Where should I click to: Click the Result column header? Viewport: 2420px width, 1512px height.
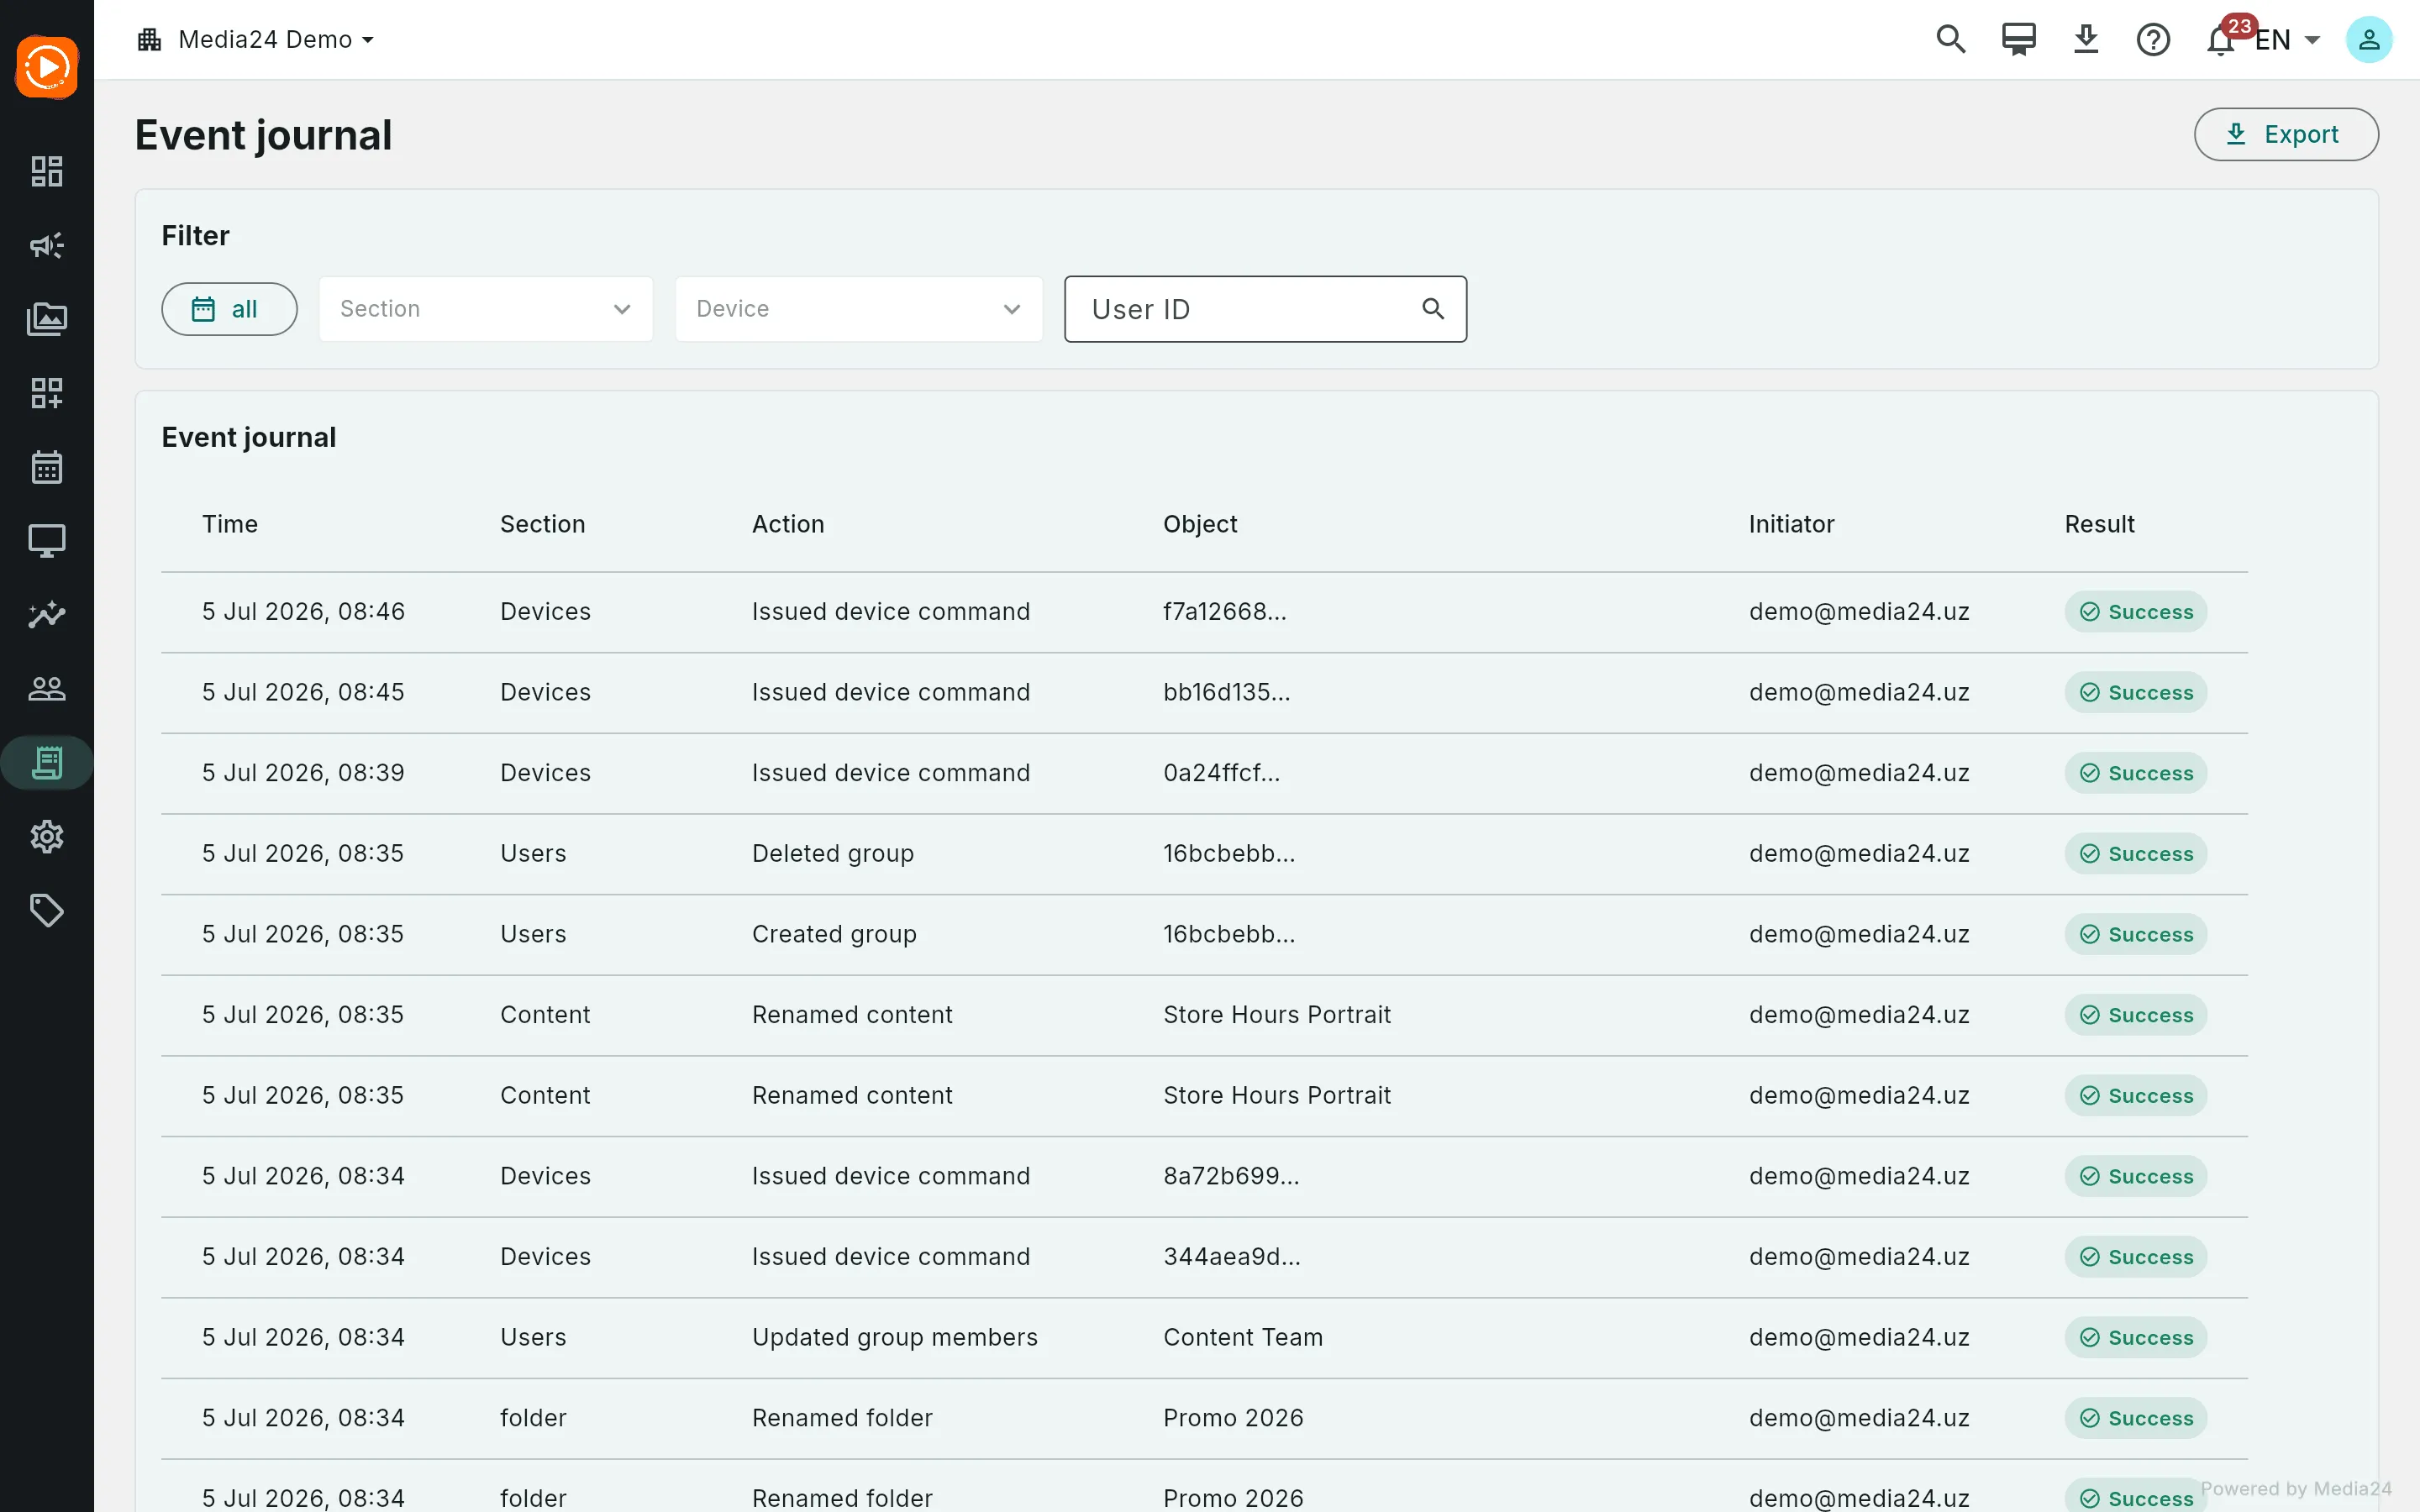[x=2100, y=524]
